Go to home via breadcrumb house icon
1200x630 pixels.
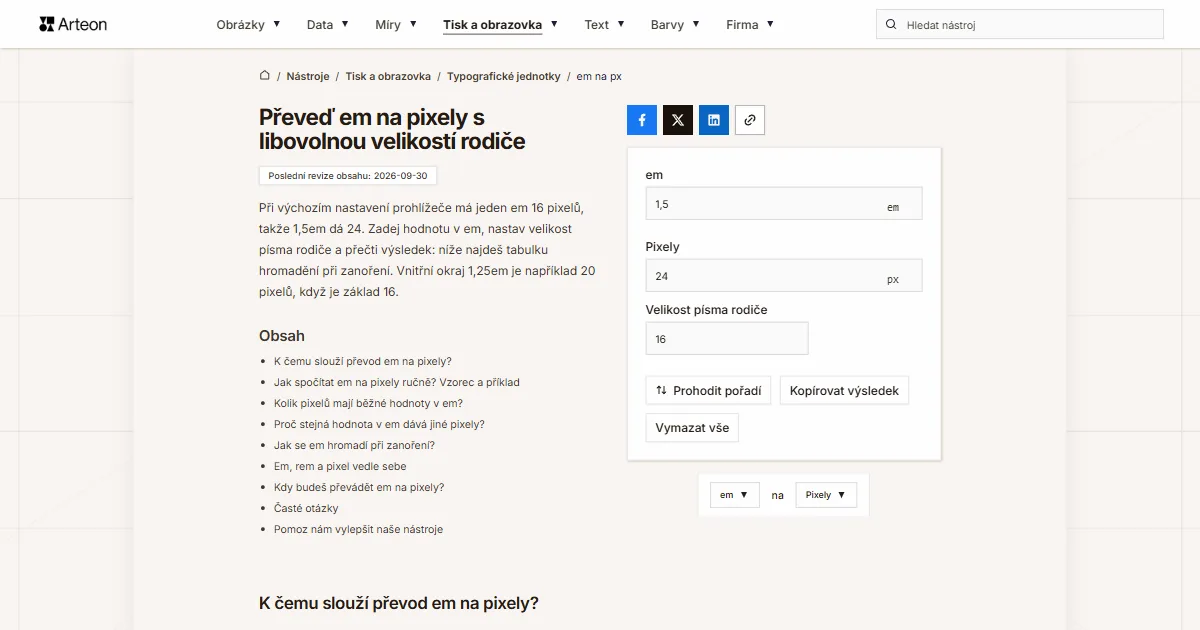pyautogui.click(x=265, y=76)
